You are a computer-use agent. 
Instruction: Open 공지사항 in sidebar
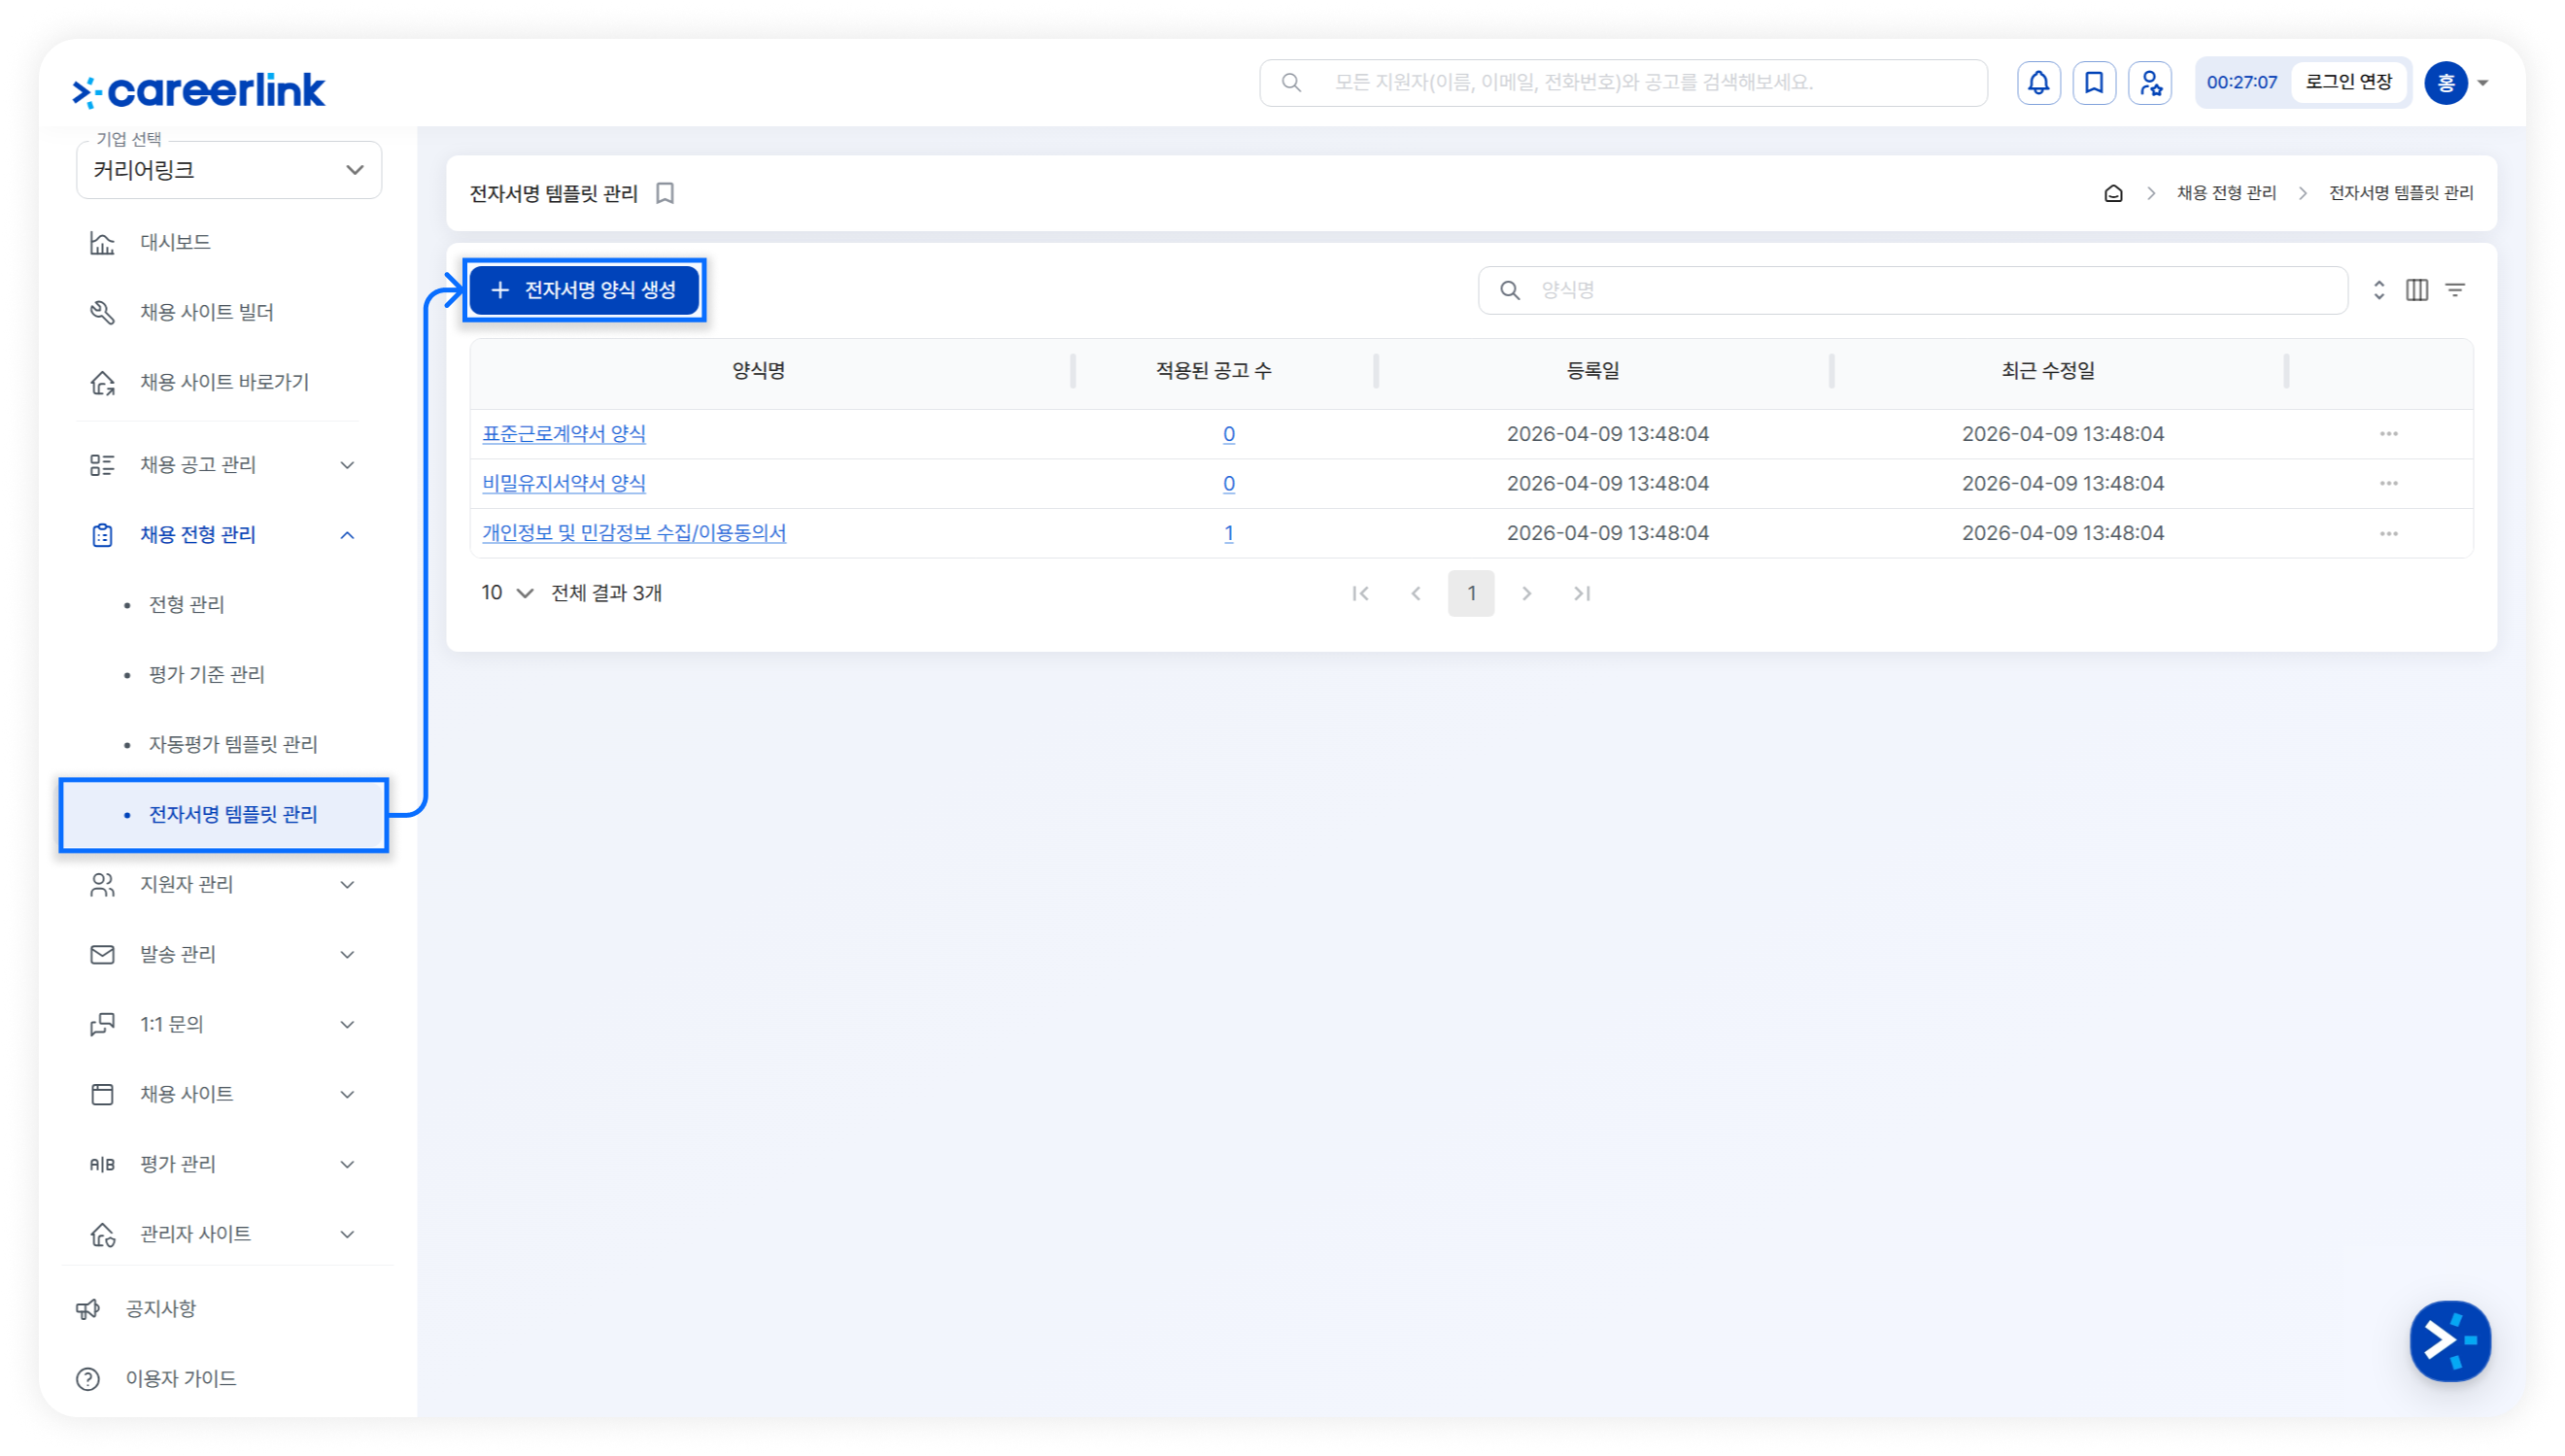pyautogui.click(x=160, y=1309)
